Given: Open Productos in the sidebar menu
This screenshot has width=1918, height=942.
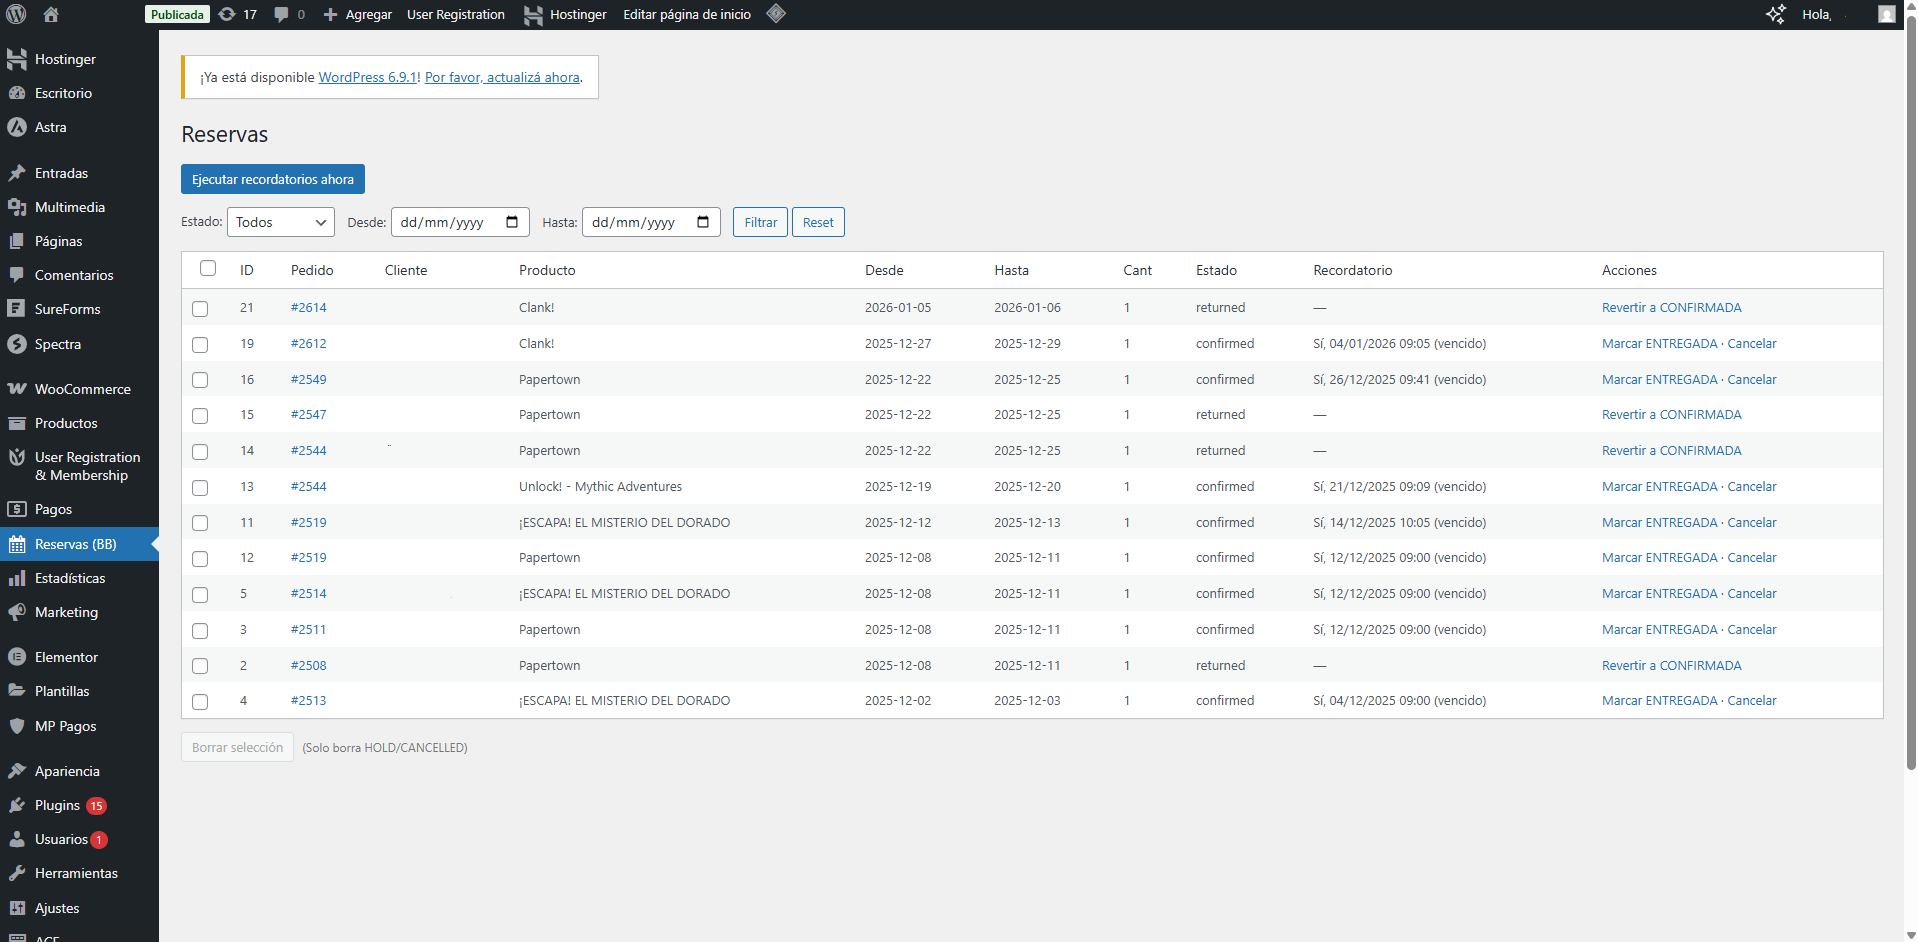Looking at the screenshot, I should 66,423.
